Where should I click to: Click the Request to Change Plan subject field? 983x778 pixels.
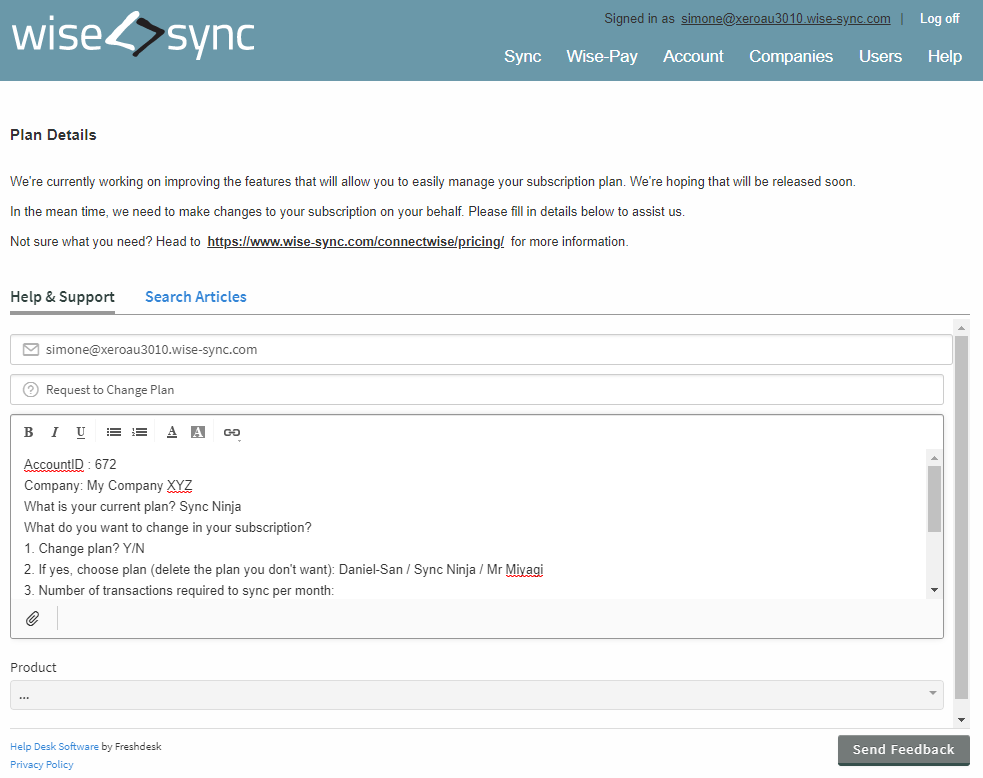476,389
